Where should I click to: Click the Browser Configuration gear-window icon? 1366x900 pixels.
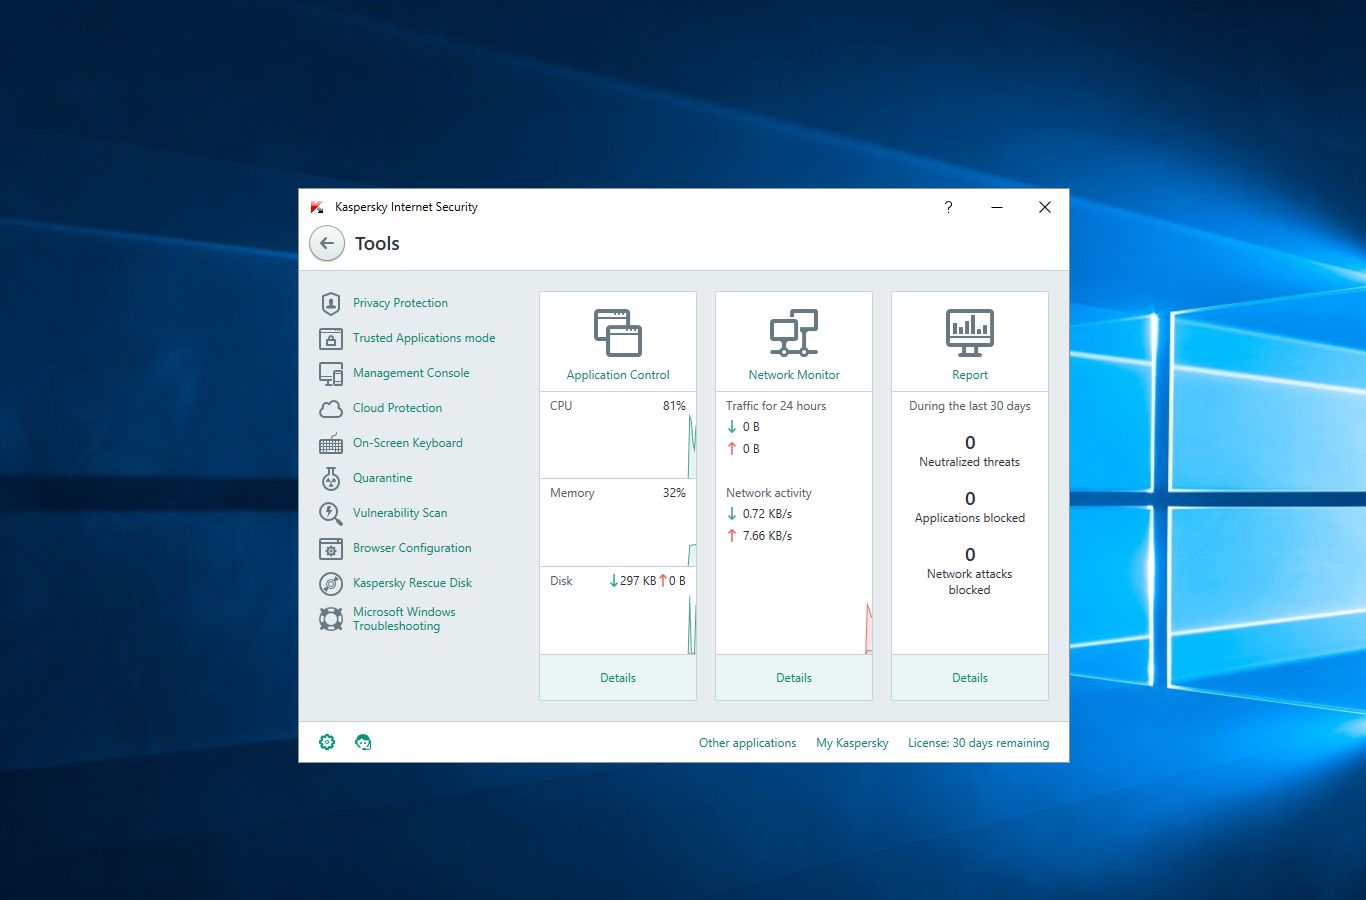tap(331, 549)
